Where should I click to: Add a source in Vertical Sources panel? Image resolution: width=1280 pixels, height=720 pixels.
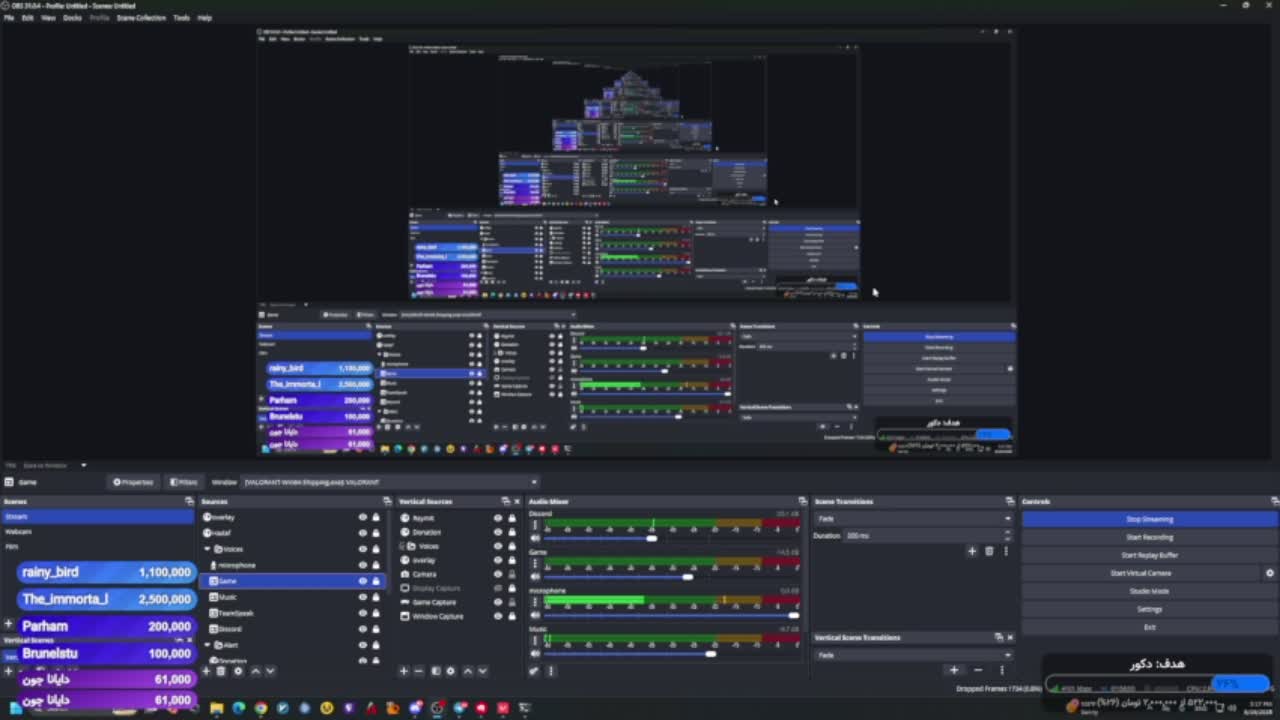point(404,671)
